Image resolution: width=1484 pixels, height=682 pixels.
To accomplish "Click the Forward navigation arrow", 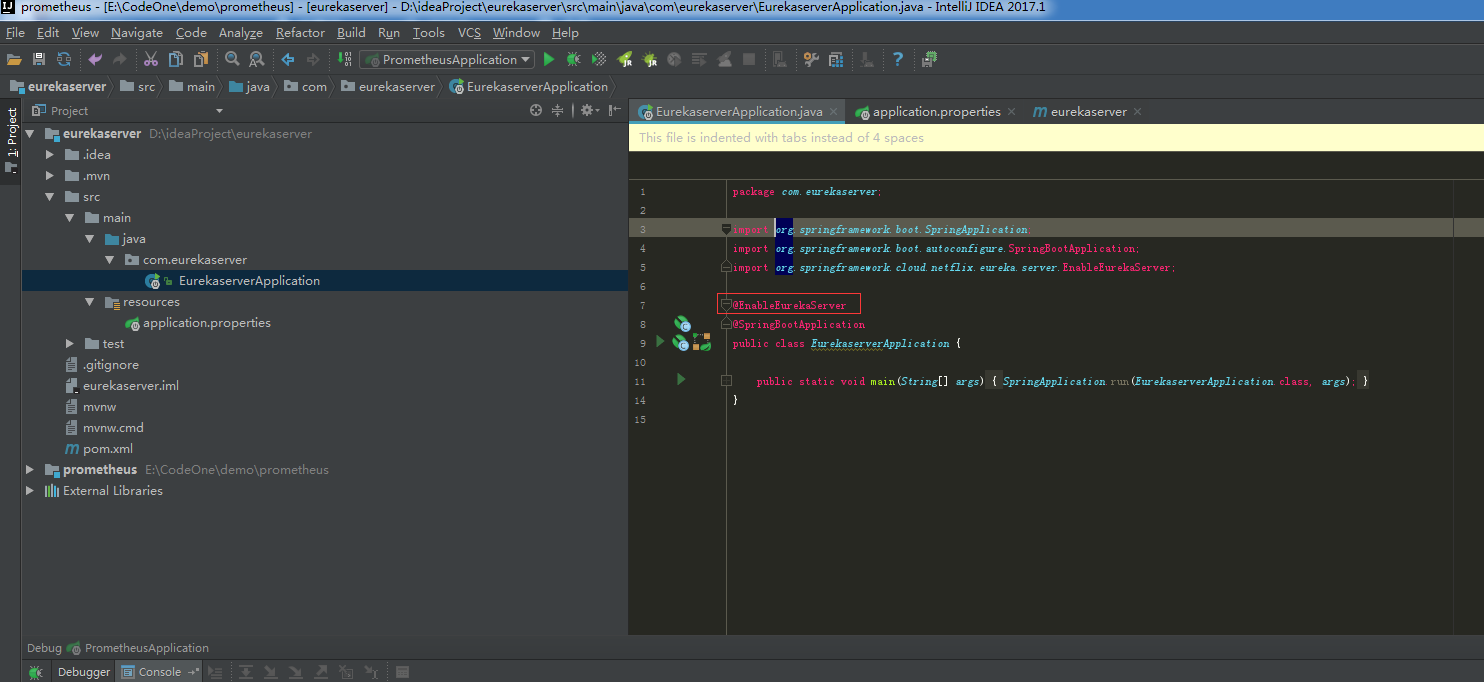I will [313, 59].
